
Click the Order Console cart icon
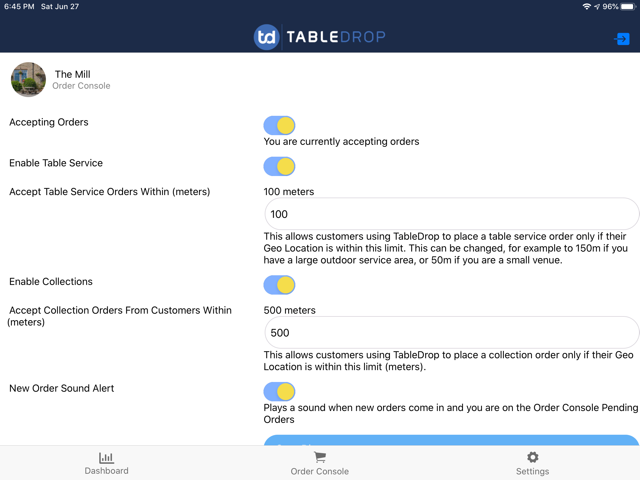320,457
